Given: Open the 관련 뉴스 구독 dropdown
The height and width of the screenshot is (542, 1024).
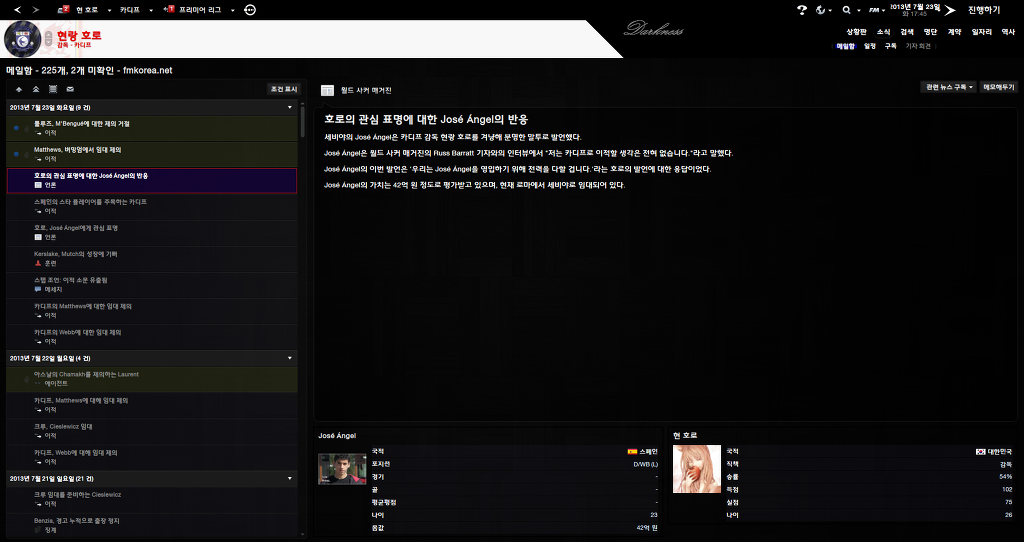Looking at the screenshot, I should click(x=949, y=87).
